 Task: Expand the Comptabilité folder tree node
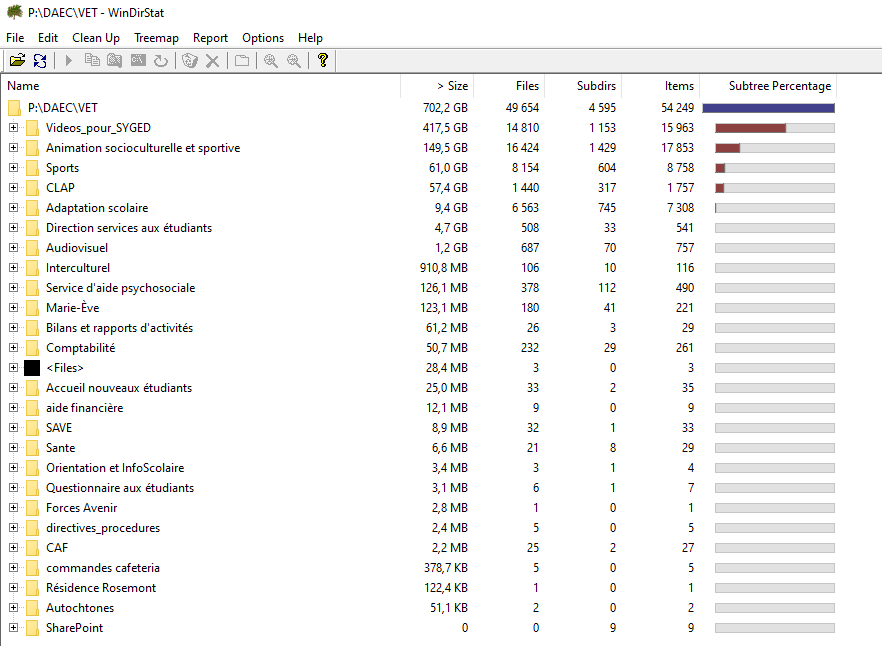pos(13,348)
